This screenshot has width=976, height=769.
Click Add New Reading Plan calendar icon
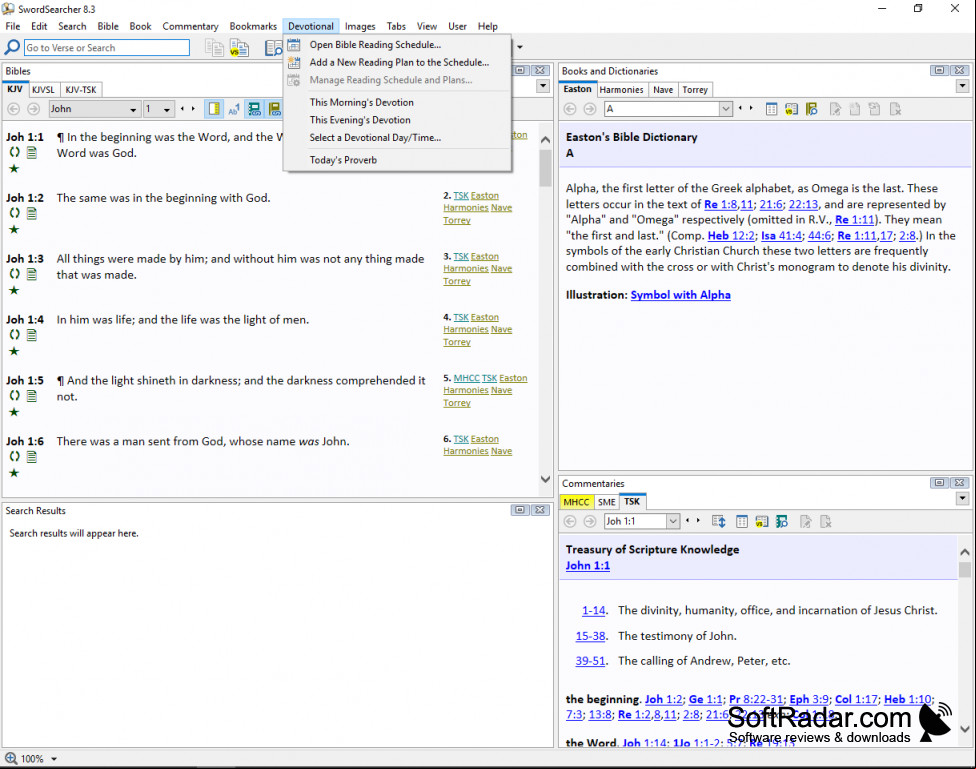pos(294,62)
